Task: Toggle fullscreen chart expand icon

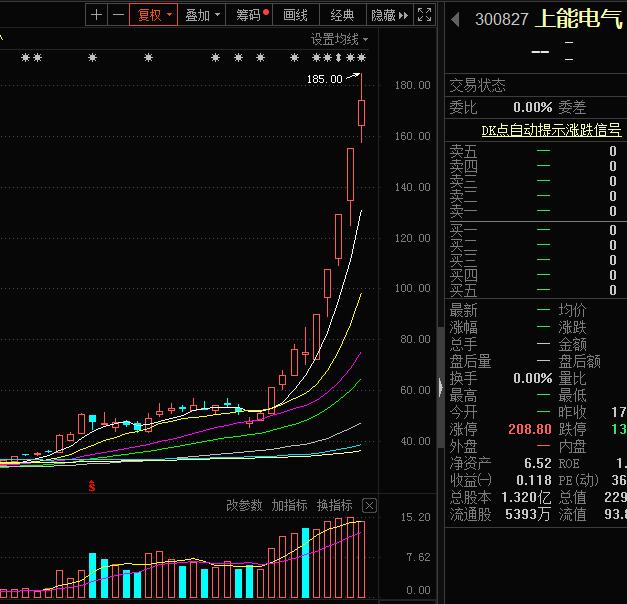Action: pos(424,15)
